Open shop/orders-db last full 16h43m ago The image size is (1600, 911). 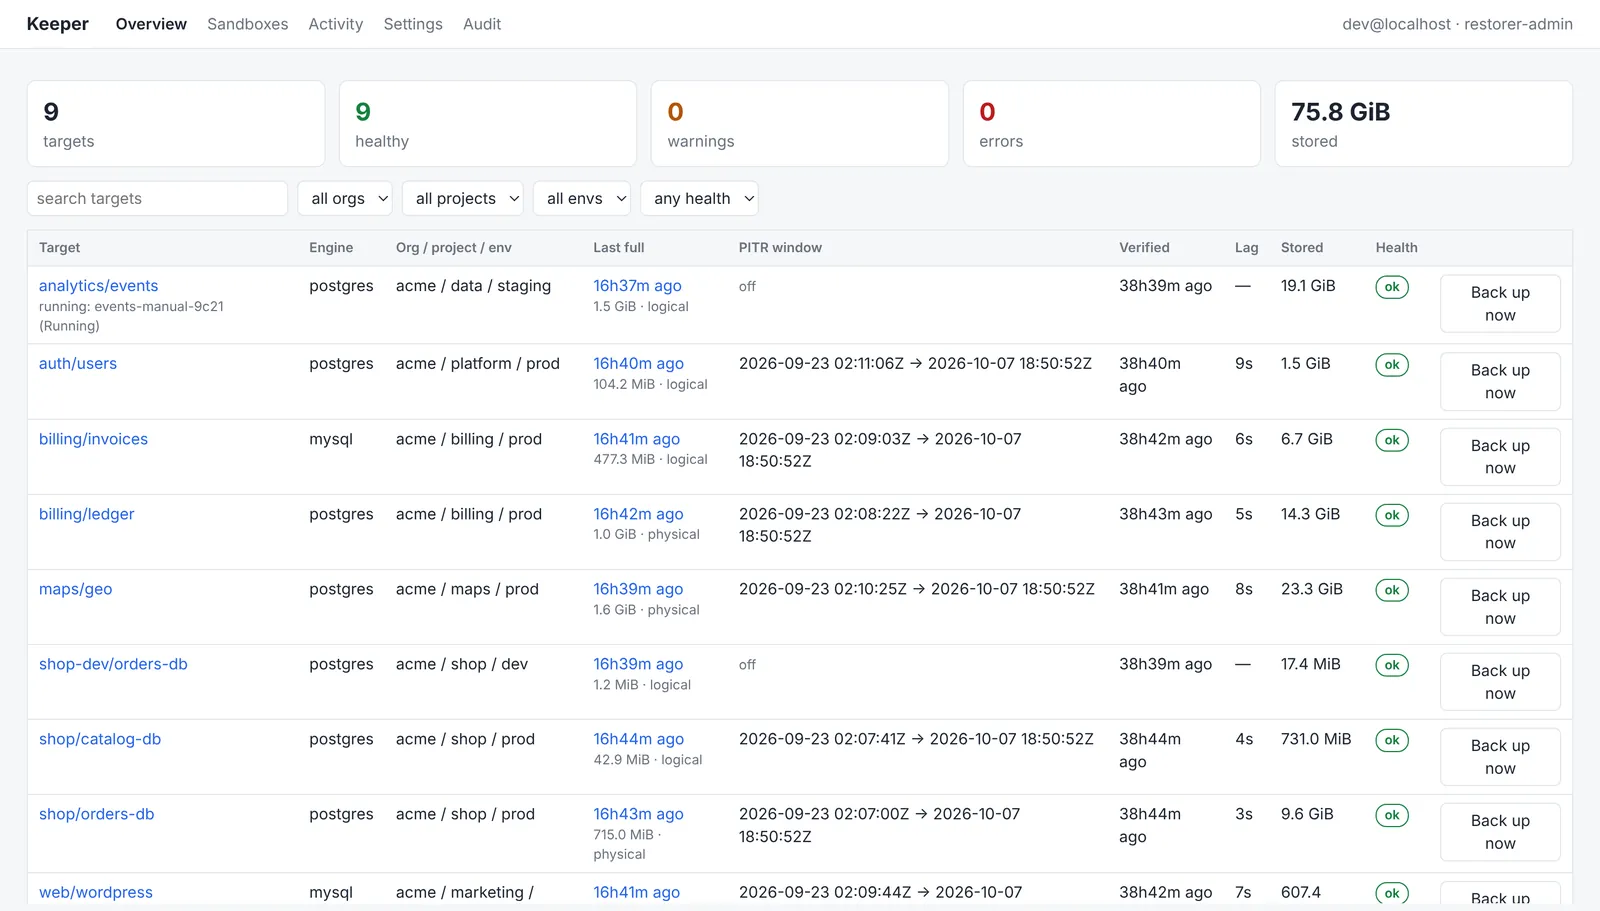[x=638, y=814]
